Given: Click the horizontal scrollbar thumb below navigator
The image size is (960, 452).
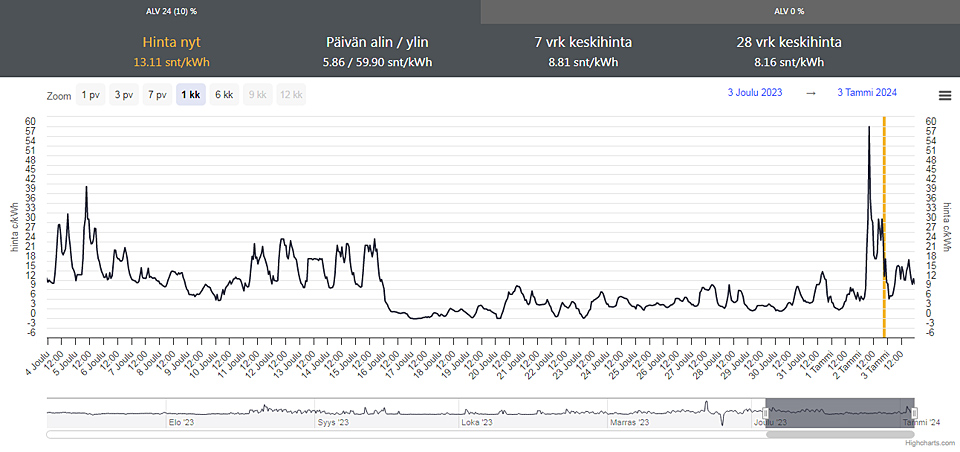Looking at the screenshot, I should [x=840, y=434].
